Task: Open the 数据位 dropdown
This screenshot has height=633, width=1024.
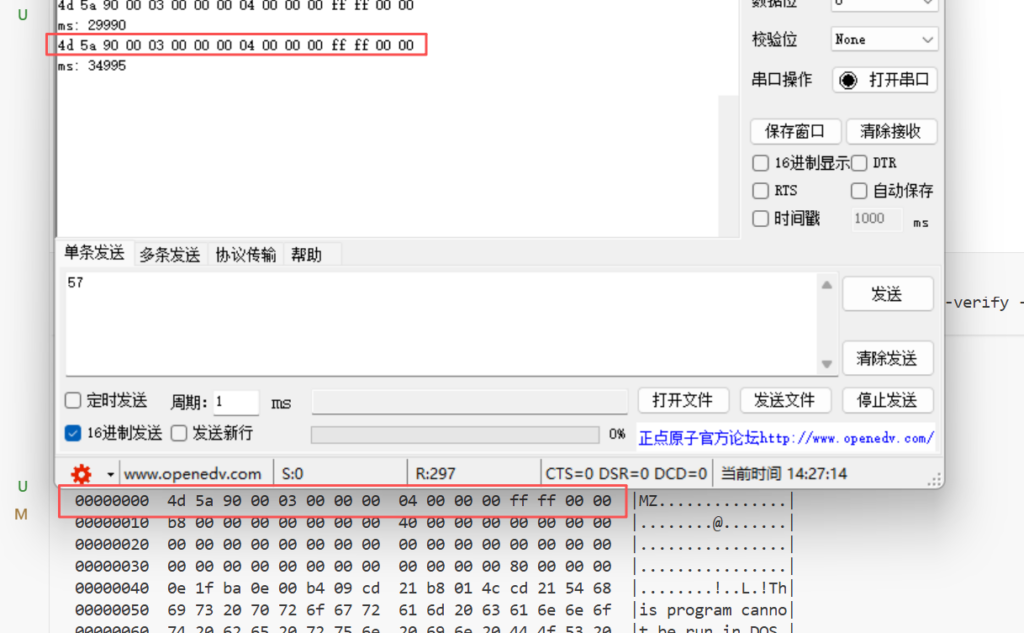Action: 884,3
